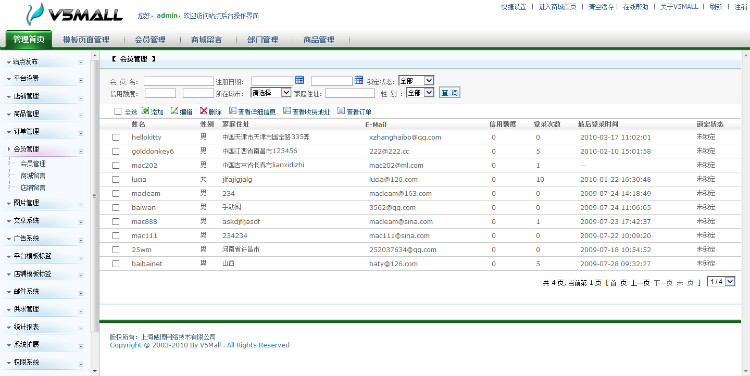Click the small icon right of sidebar 订单管理
Screen dimensions: 750x376
81,133
